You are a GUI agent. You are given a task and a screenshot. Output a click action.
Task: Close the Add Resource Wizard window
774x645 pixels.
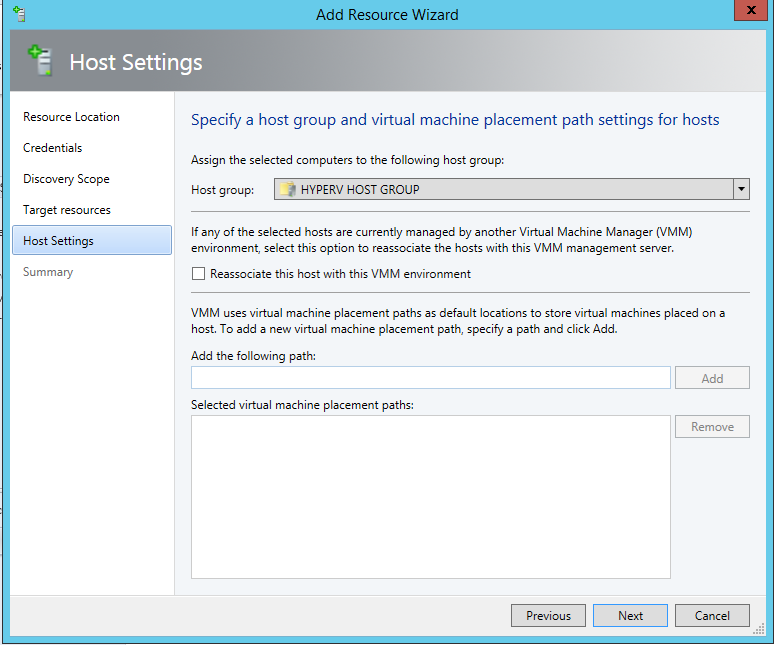tap(751, 10)
